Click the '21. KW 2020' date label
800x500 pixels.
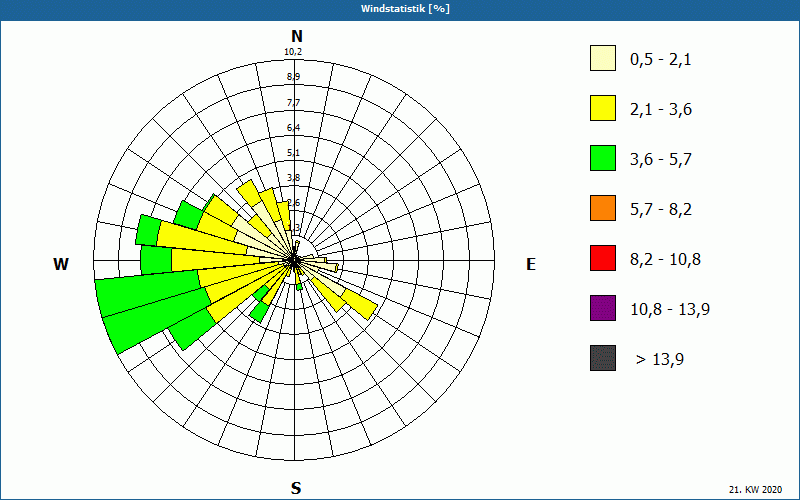[x=755, y=490]
